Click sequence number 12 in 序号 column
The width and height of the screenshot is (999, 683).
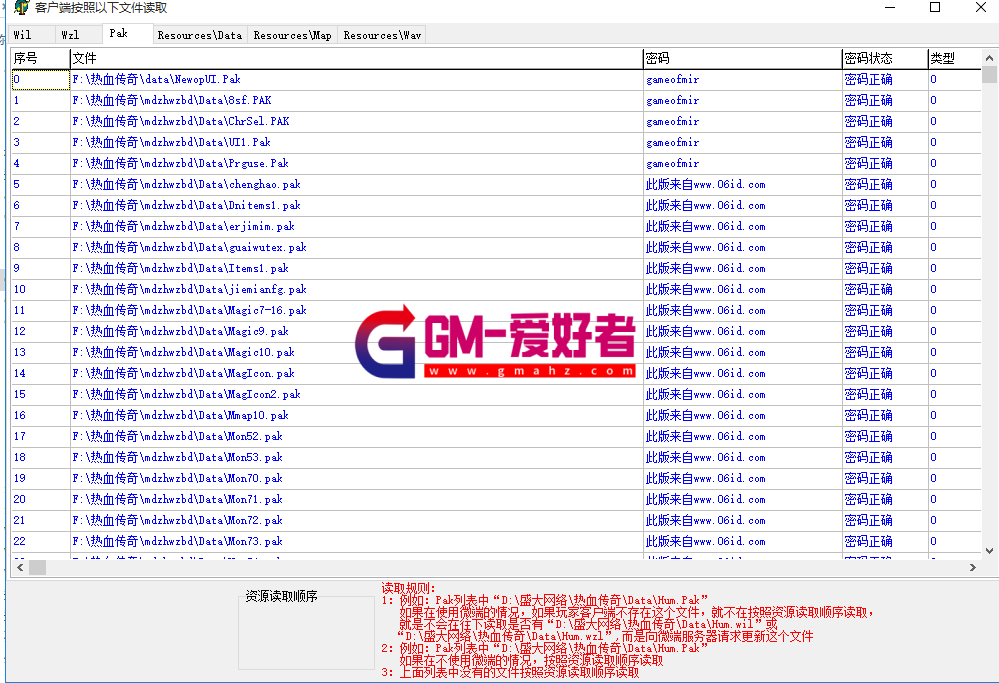click(x=20, y=332)
